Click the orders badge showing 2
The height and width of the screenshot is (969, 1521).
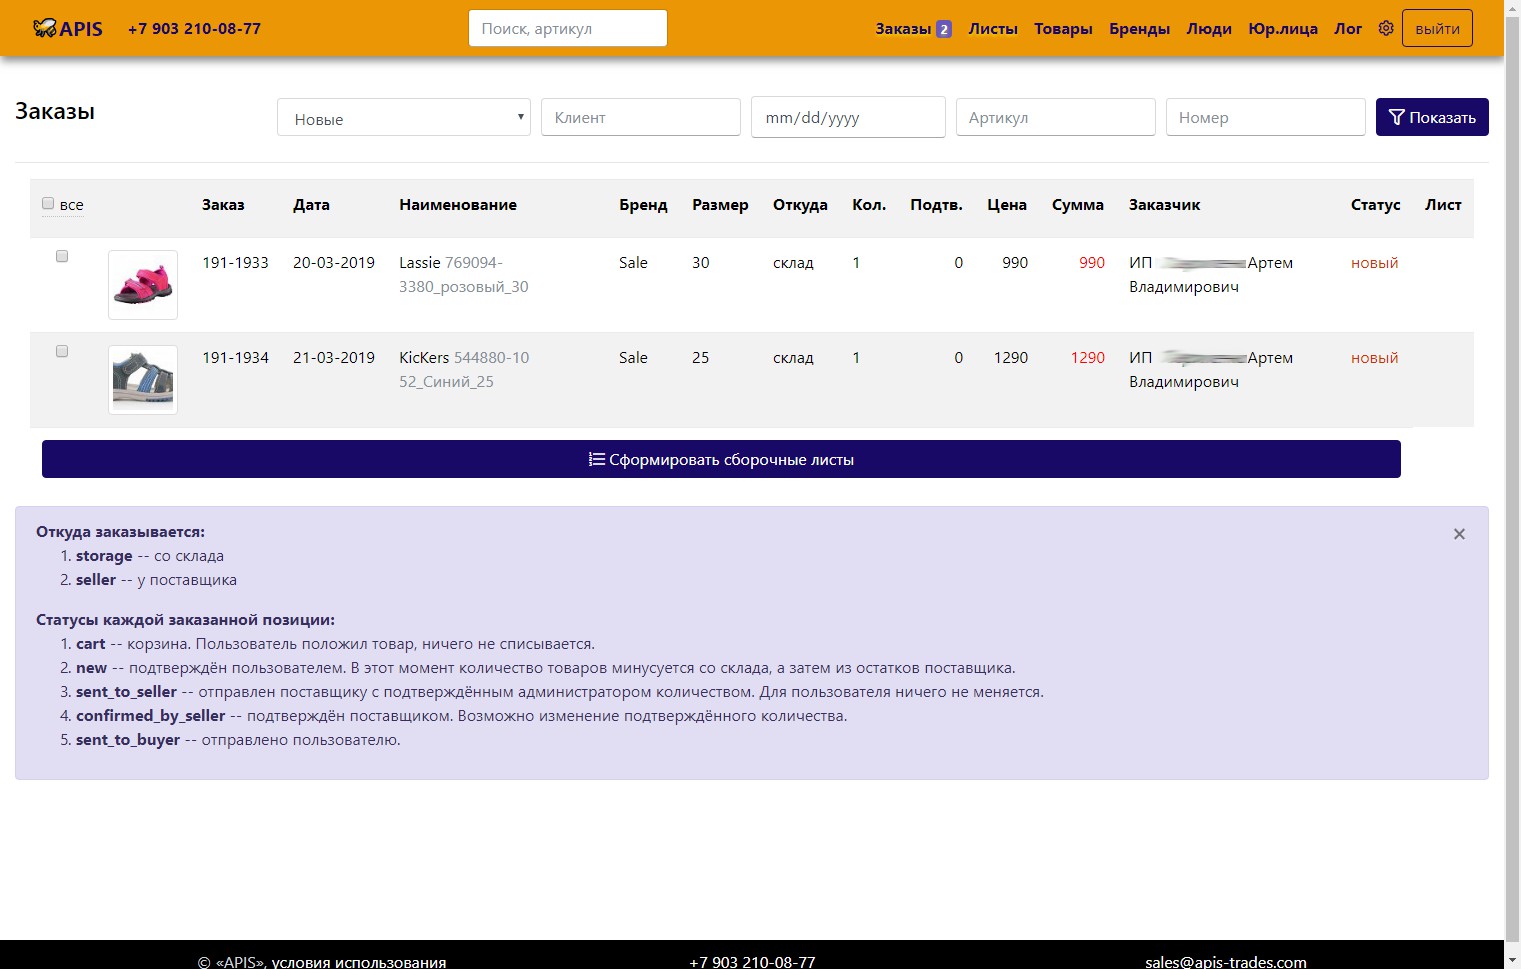pyautogui.click(x=943, y=29)
